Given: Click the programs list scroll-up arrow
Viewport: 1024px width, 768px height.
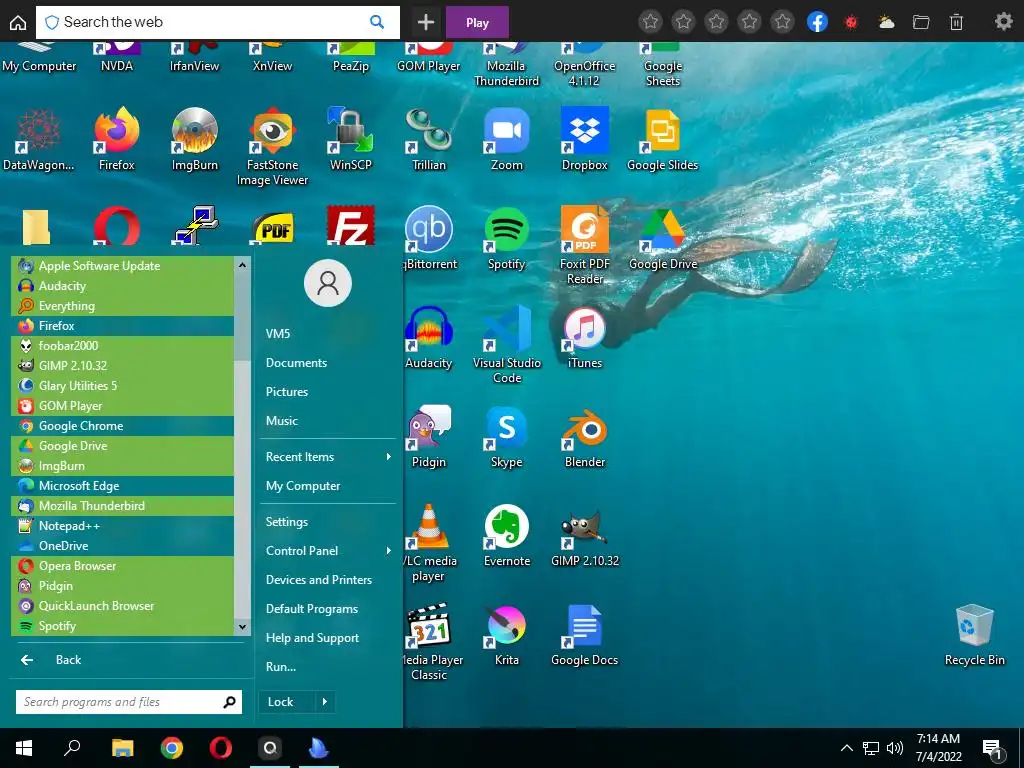Looking at the screenshot, I should [x=242, y=265].
